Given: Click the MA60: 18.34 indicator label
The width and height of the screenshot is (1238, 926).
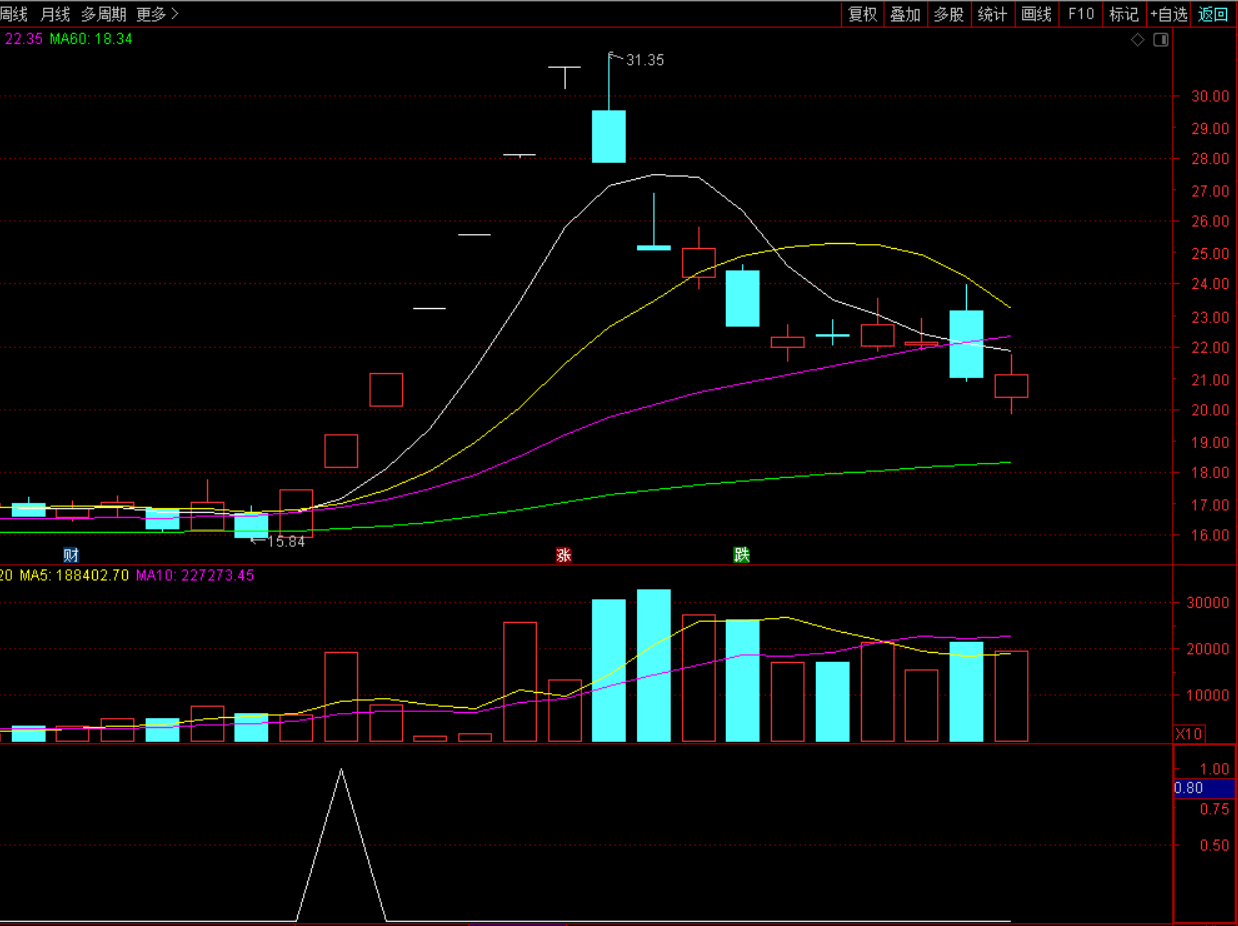Looking at the screenshot, I should (91, 39).
